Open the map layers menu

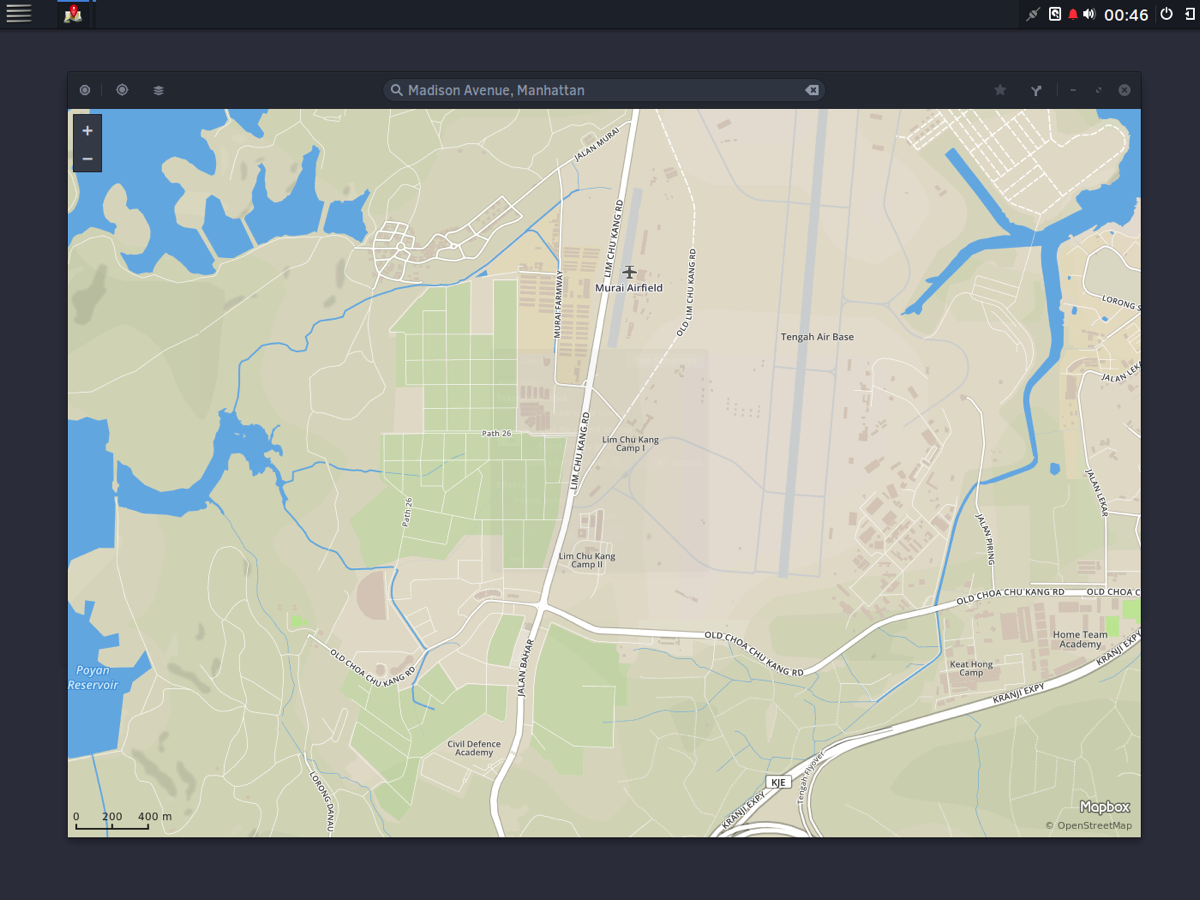point(158,90)
